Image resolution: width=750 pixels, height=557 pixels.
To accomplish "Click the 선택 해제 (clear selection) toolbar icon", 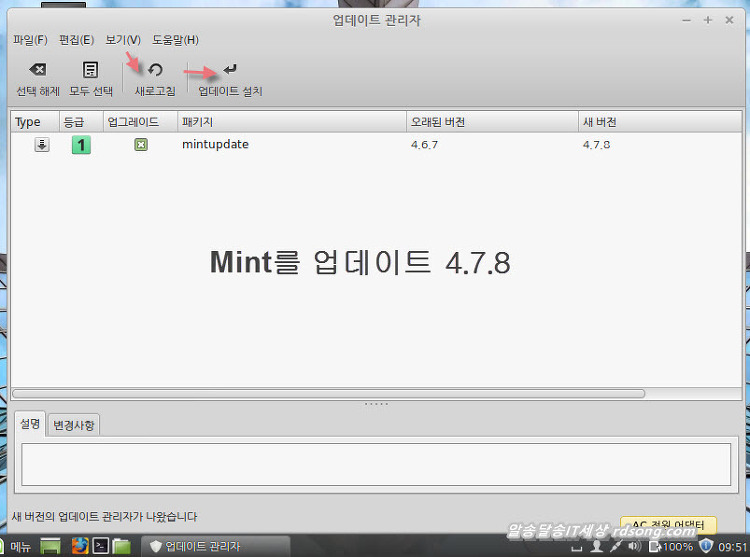I will (38, 70).
